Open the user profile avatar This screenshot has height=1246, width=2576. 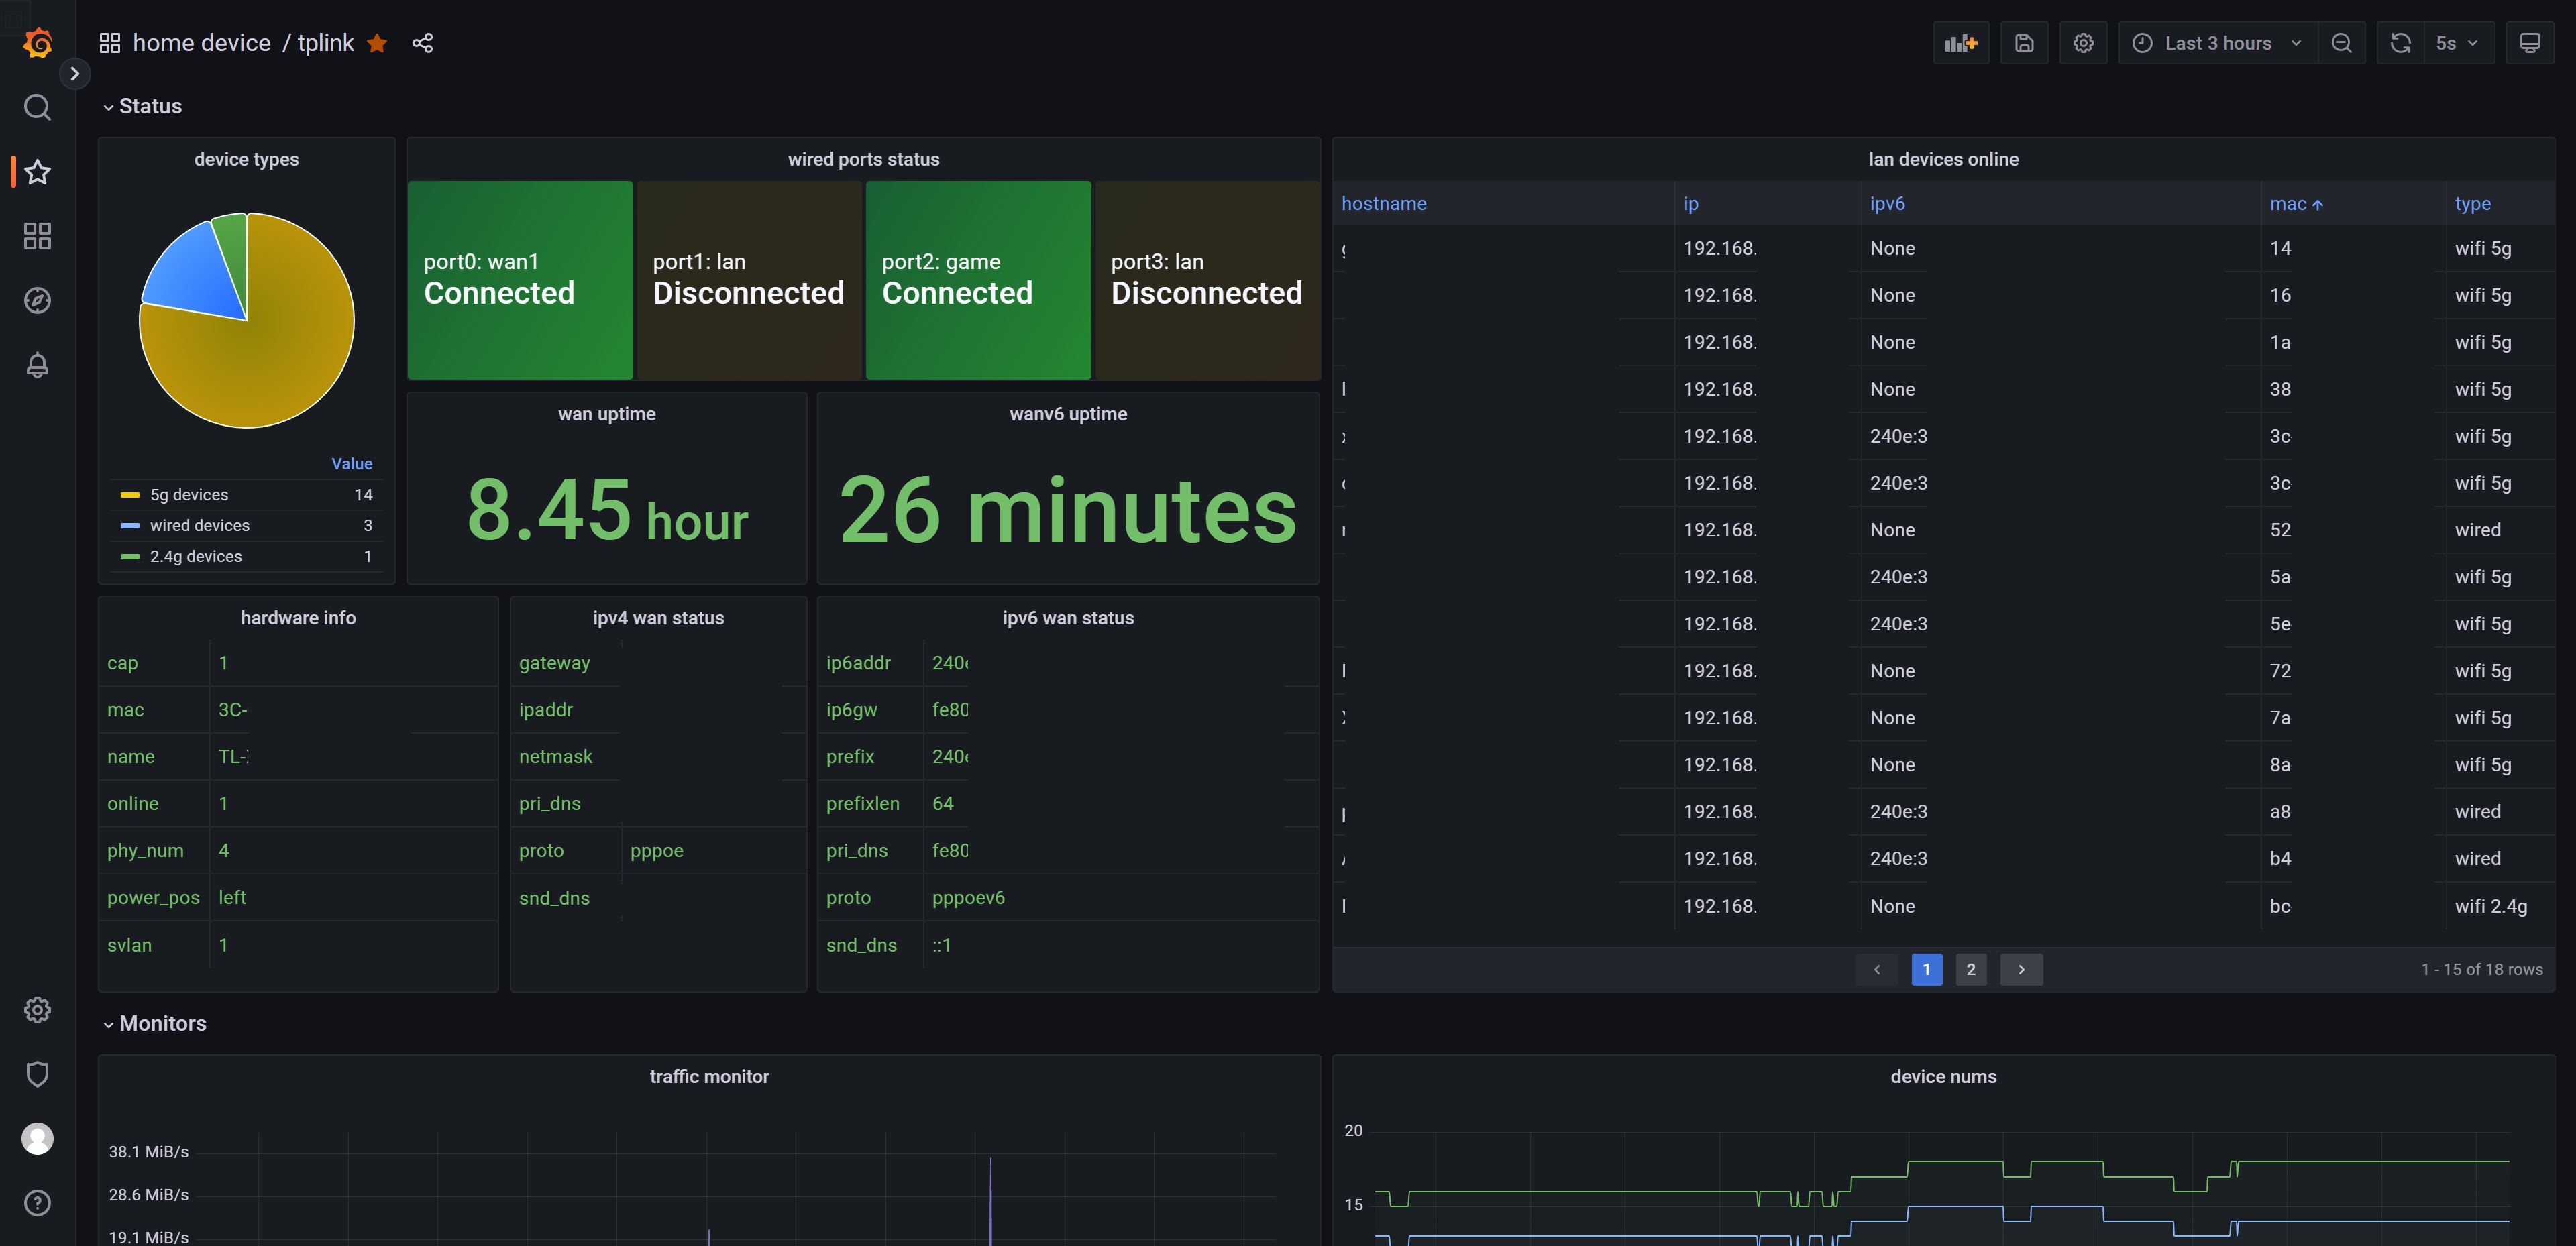(37, 1138)
